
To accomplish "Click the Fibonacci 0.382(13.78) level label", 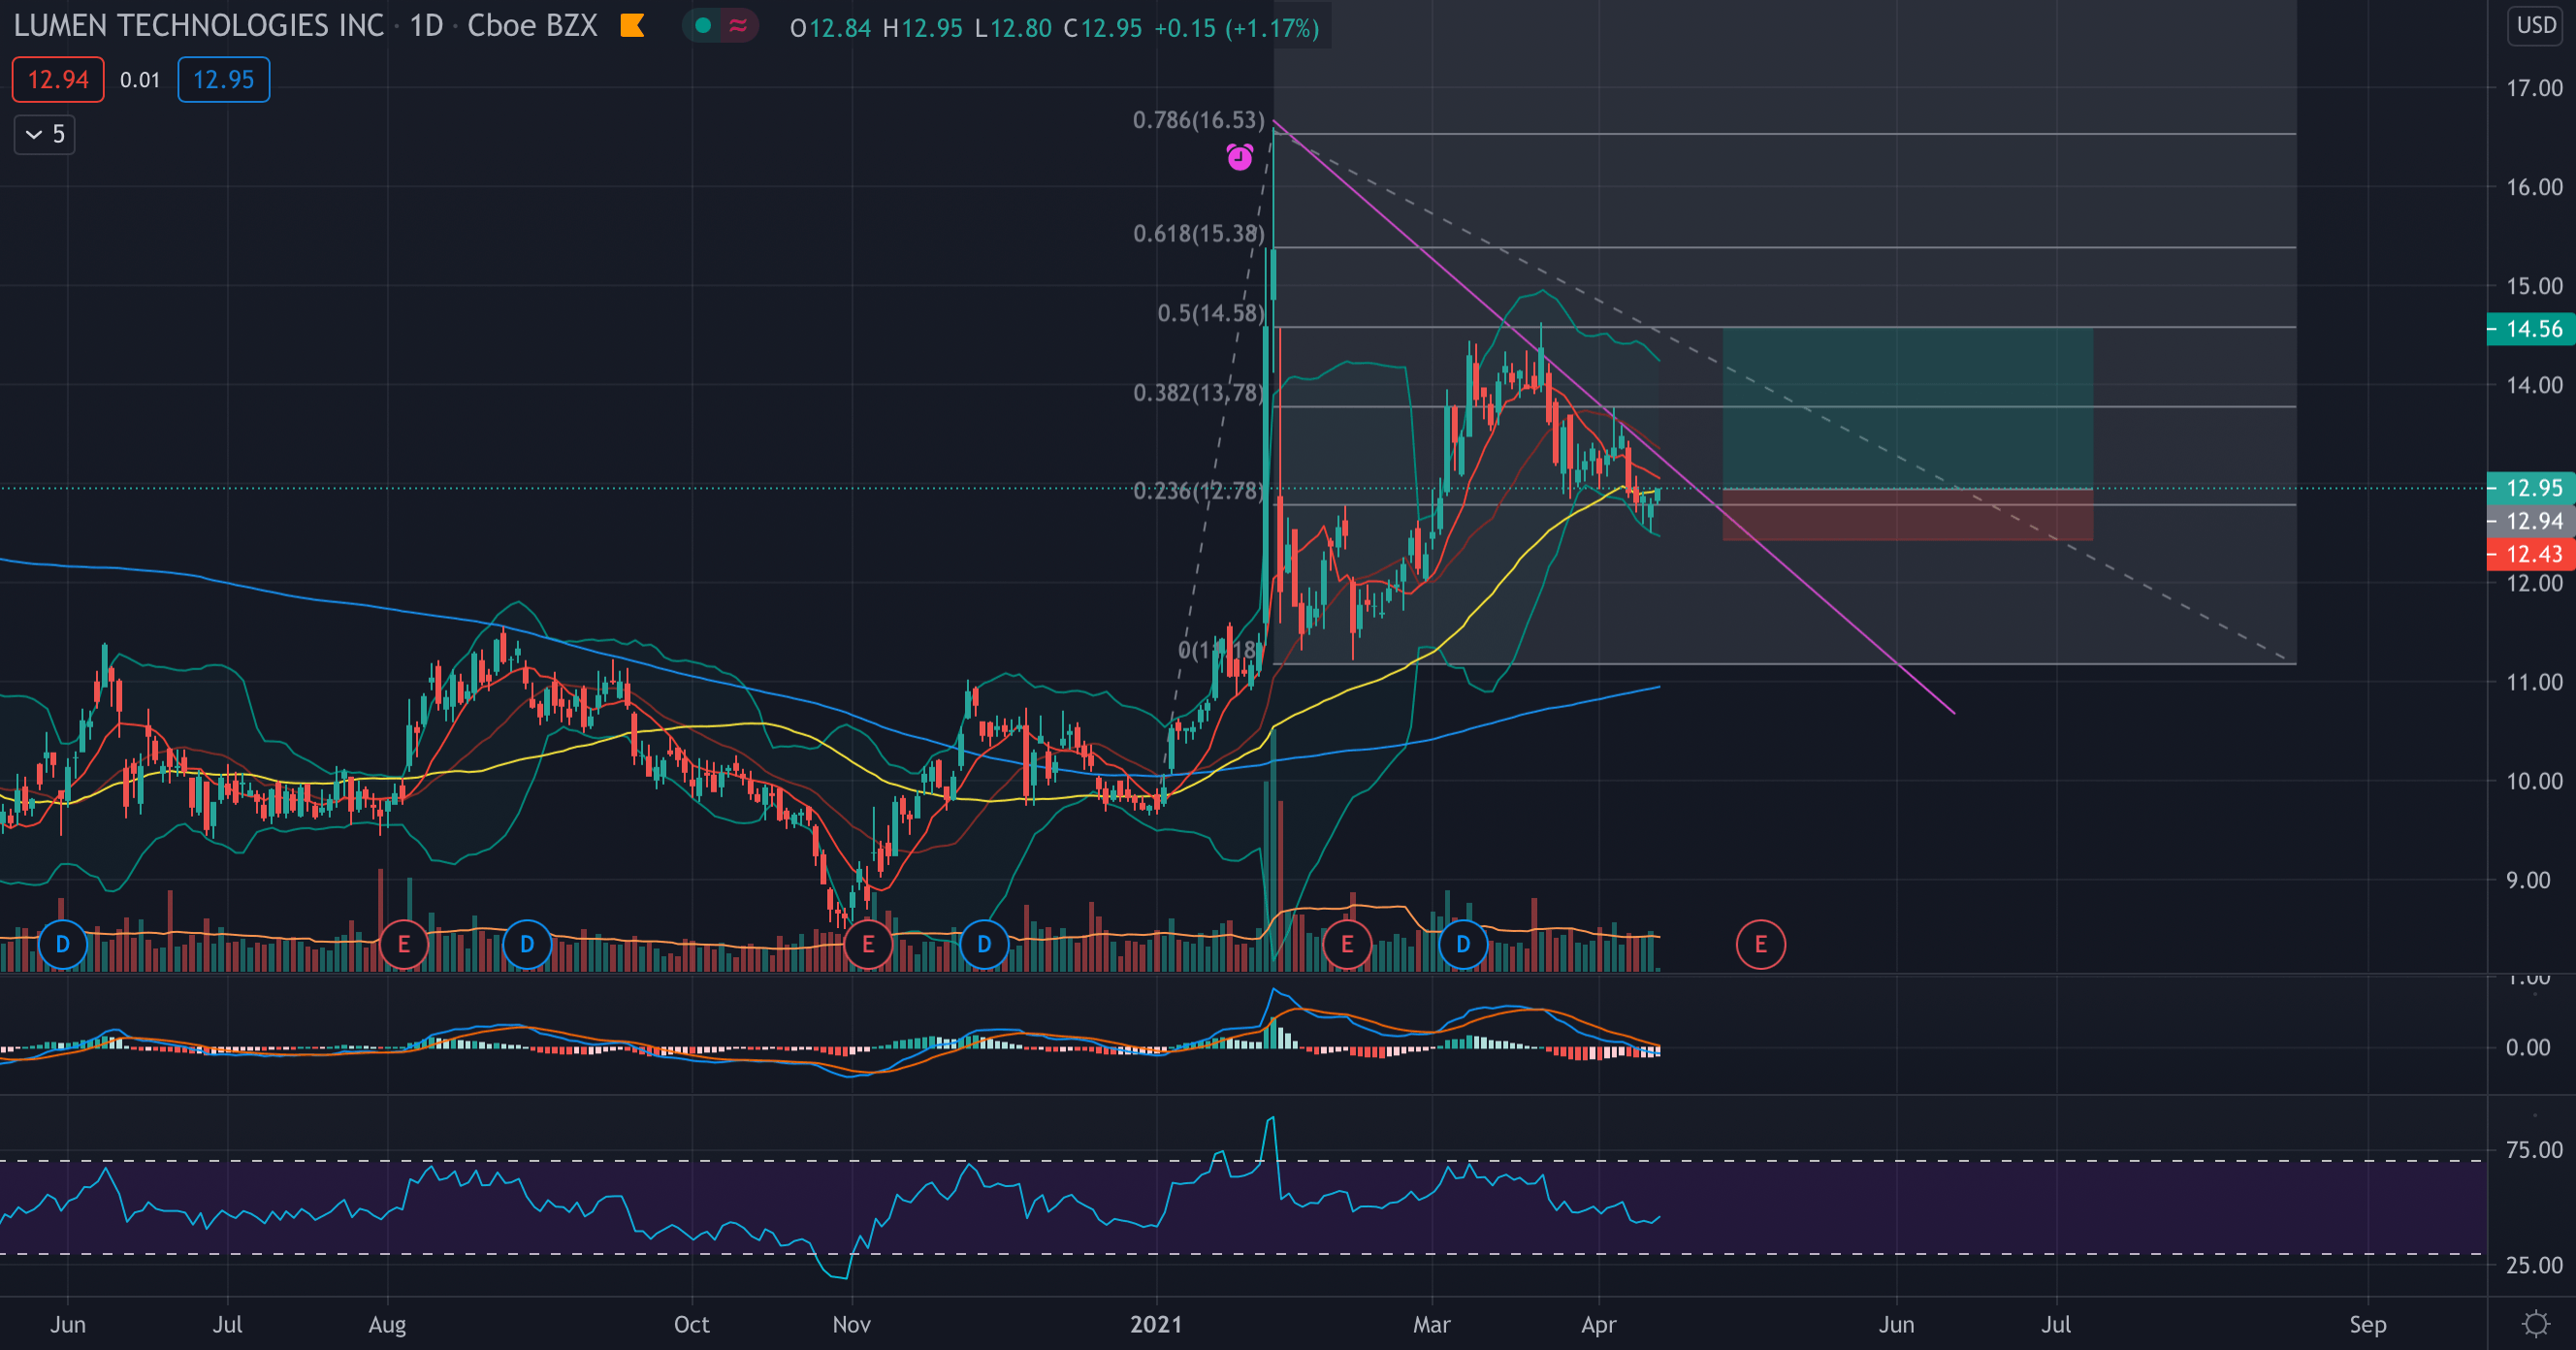I will tap(1198, 392).
